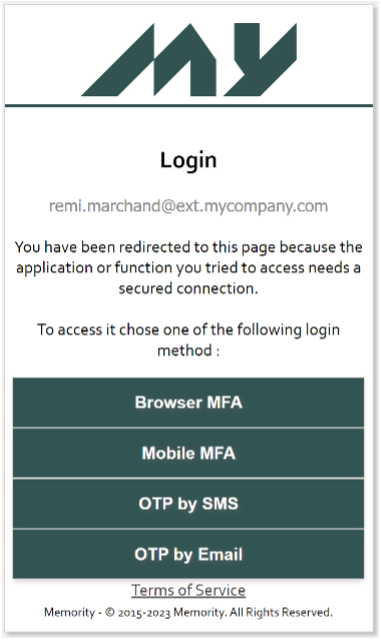Choose the Browser MFA login method
The height and width of the screenshot is (641, 381).
(x=188, y=403)
